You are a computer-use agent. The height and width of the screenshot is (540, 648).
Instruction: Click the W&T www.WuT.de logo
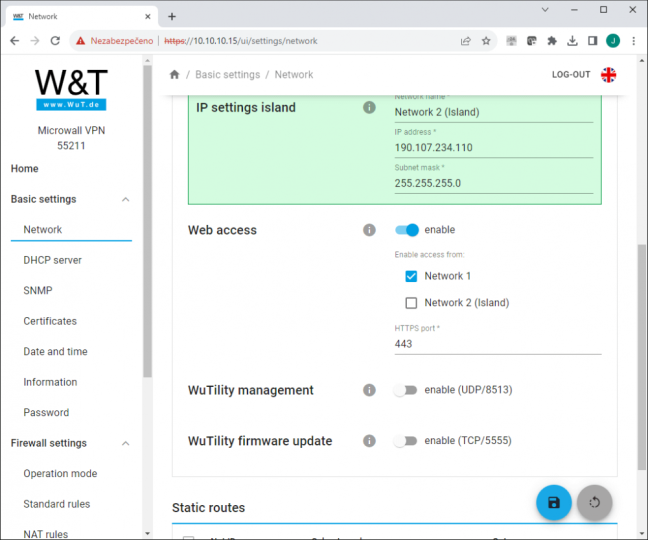[71, 89]
